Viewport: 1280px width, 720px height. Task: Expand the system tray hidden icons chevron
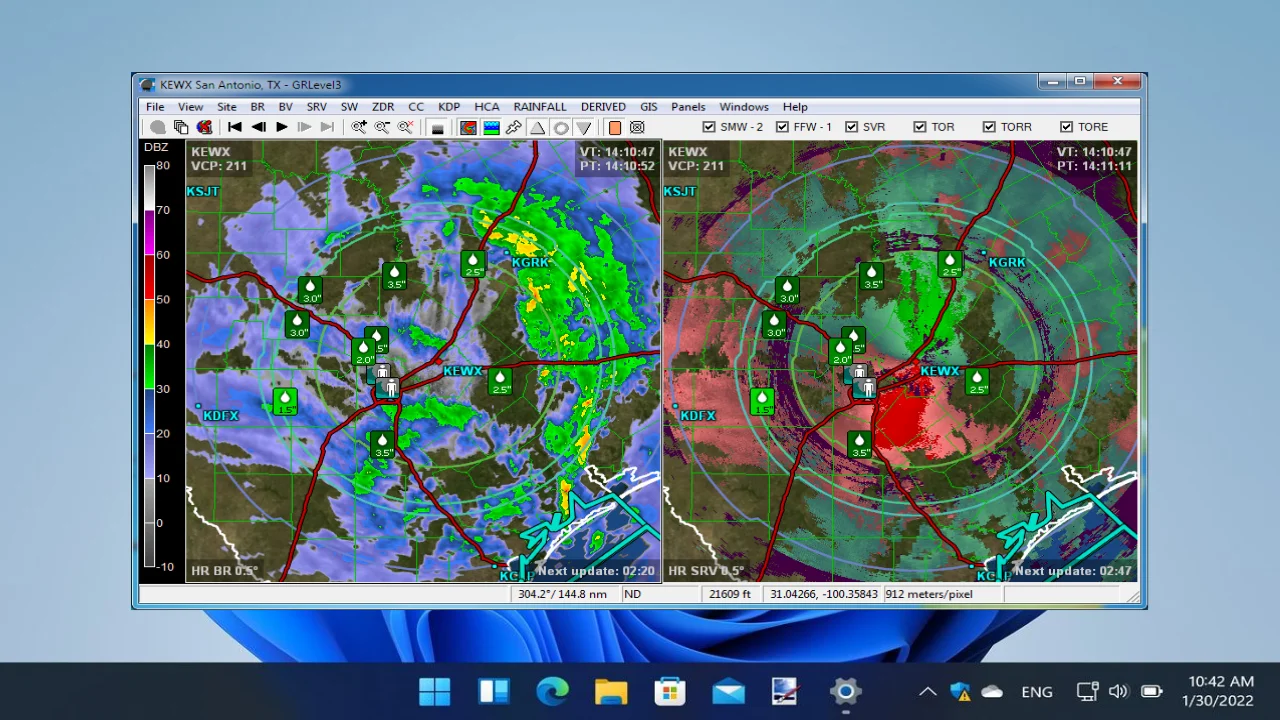[928, 691]
